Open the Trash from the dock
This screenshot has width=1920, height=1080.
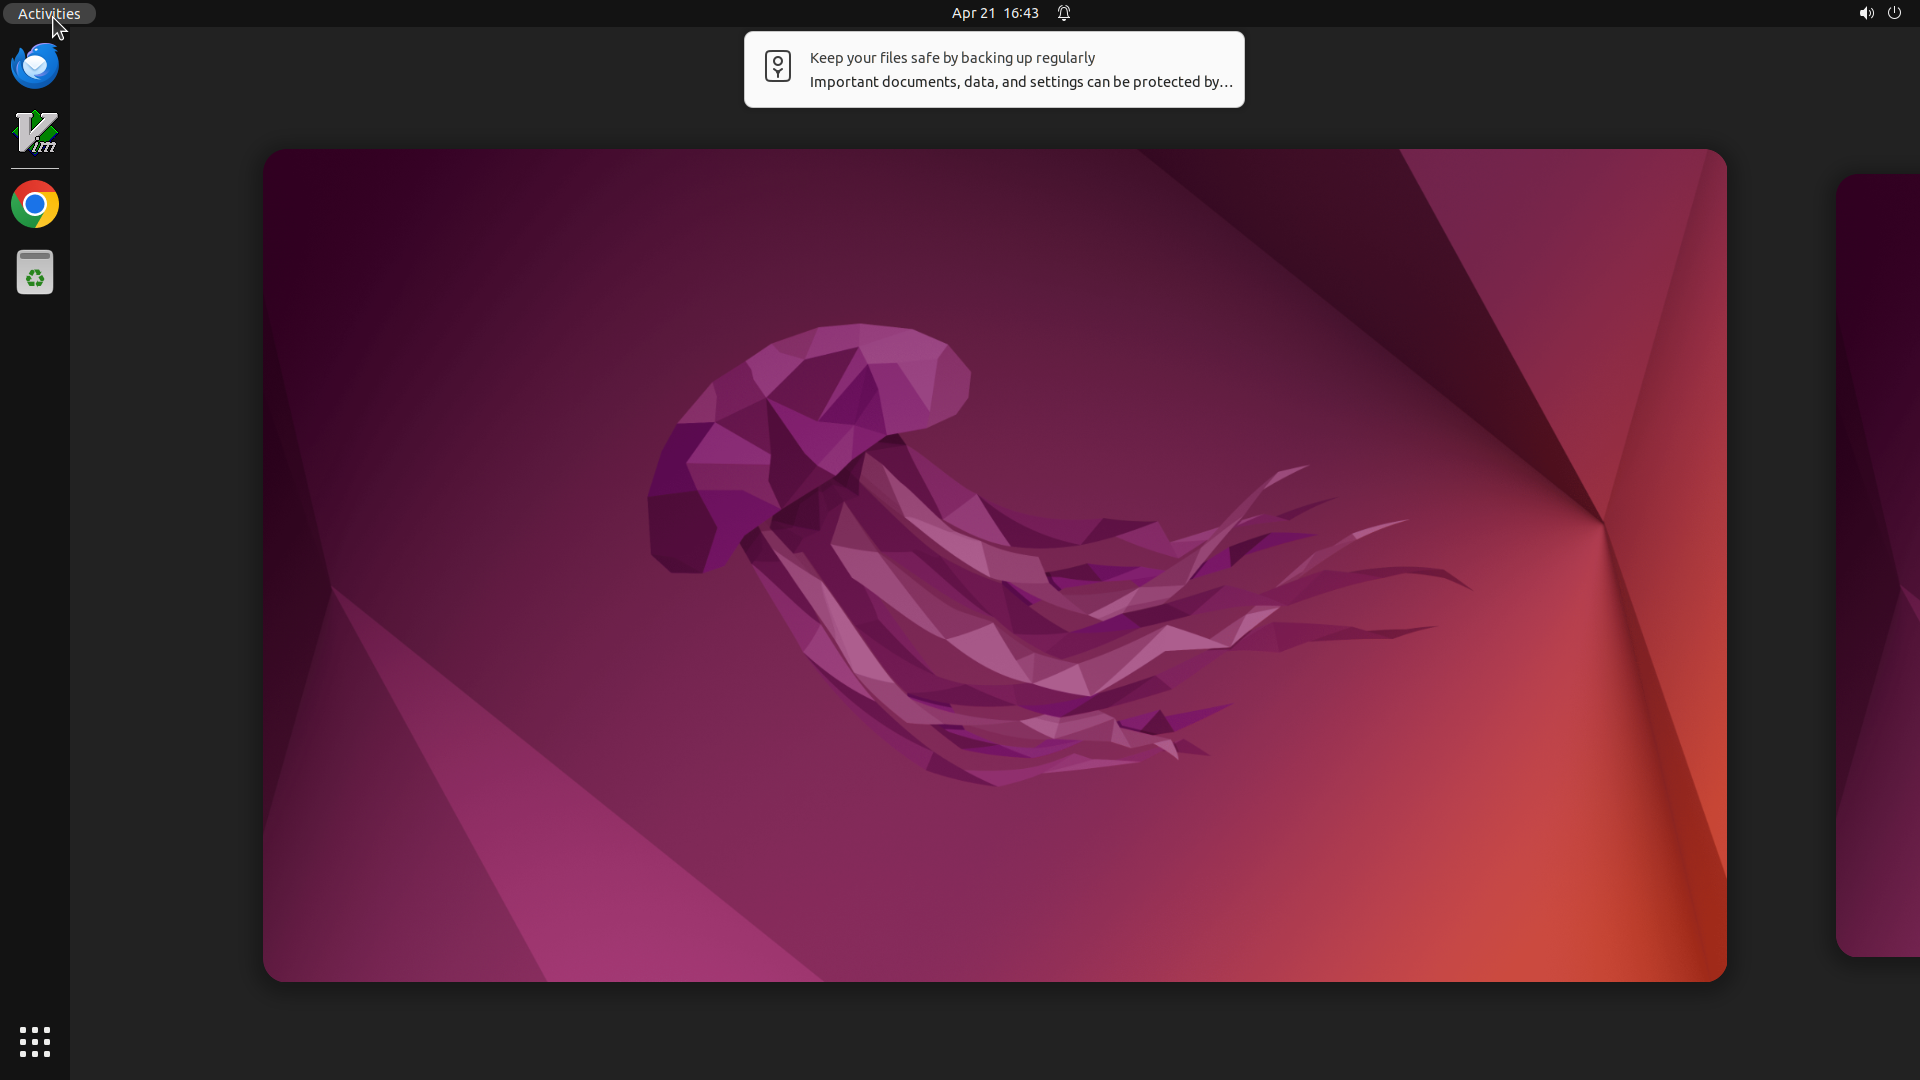[35, 272]
